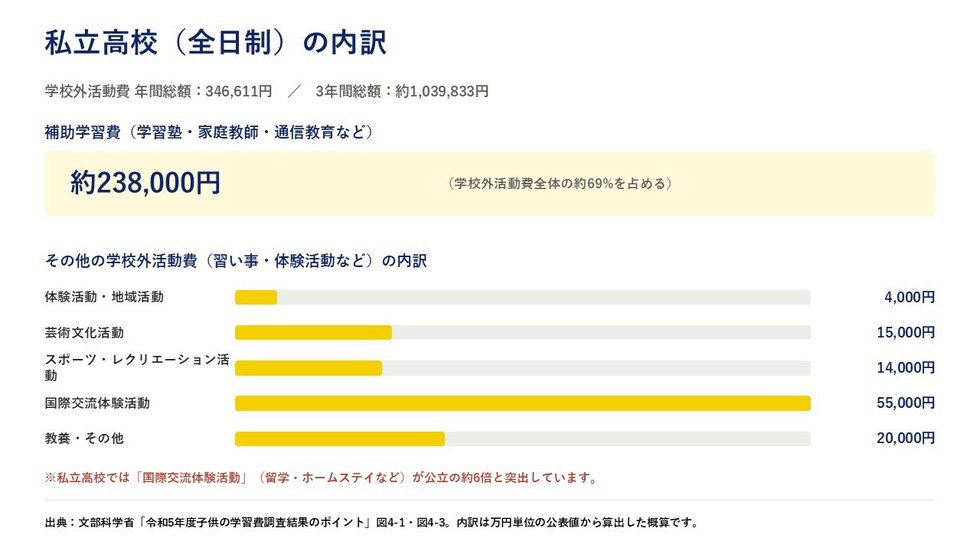Click the スポーツ・レクリエーション yellow bar
This screenshot has width=980, height=551.
point(309,368)
